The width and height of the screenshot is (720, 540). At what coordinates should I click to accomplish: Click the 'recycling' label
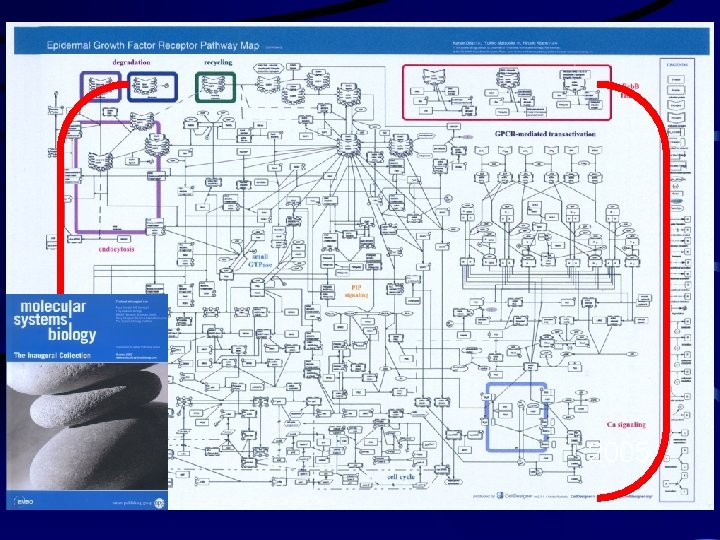click(x=218, y=62)
